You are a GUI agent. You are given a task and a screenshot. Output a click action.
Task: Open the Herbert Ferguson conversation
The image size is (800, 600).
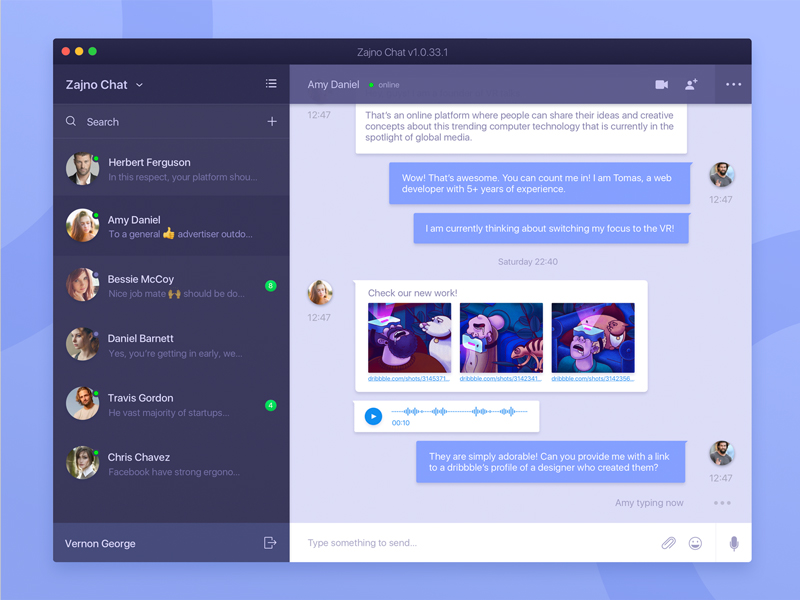pos(171,169)
